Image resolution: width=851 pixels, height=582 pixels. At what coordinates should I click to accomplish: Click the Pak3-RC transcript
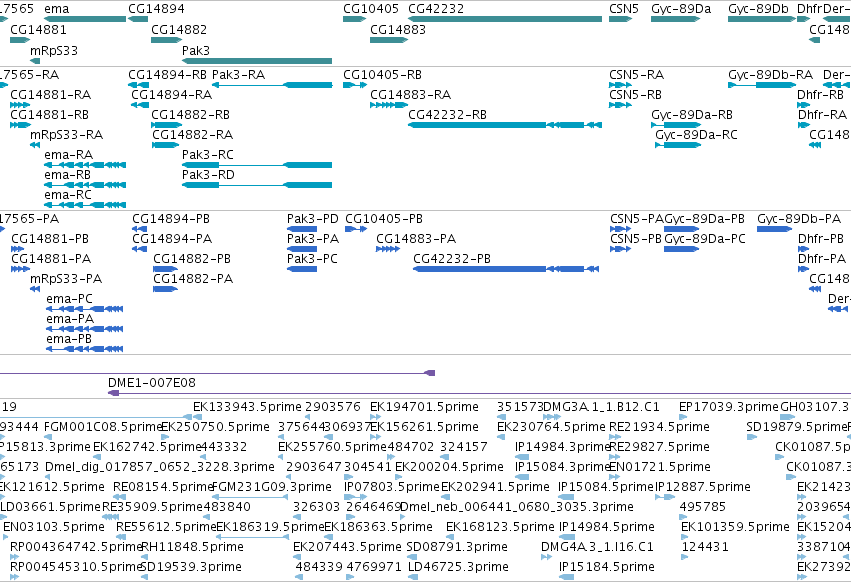point(257,165)
